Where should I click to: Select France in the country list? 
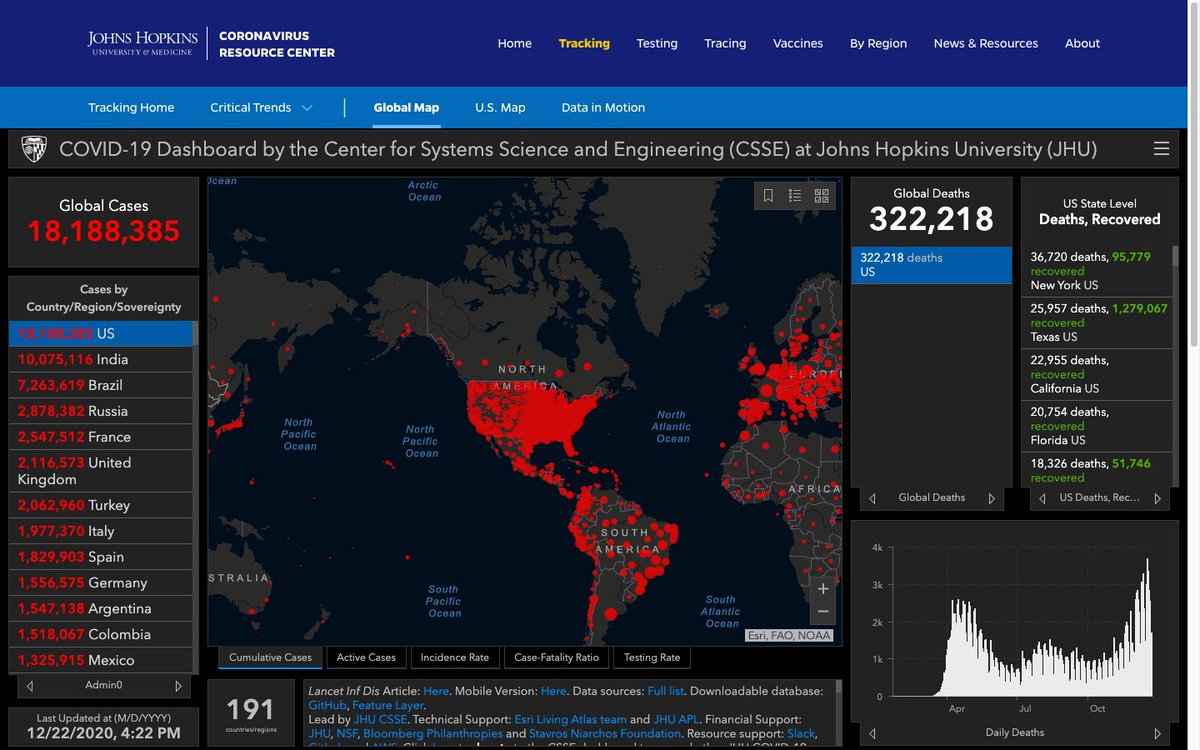pyautogui.click(x=100, y=437)
